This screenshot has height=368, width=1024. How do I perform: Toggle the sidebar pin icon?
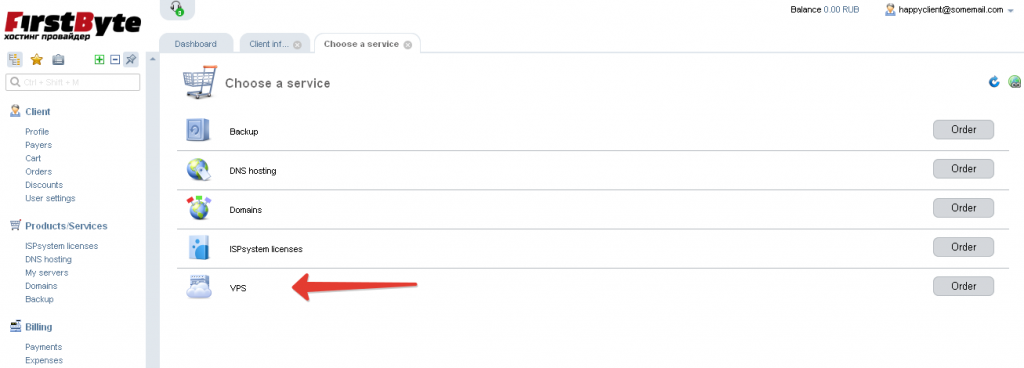[131, 60]
